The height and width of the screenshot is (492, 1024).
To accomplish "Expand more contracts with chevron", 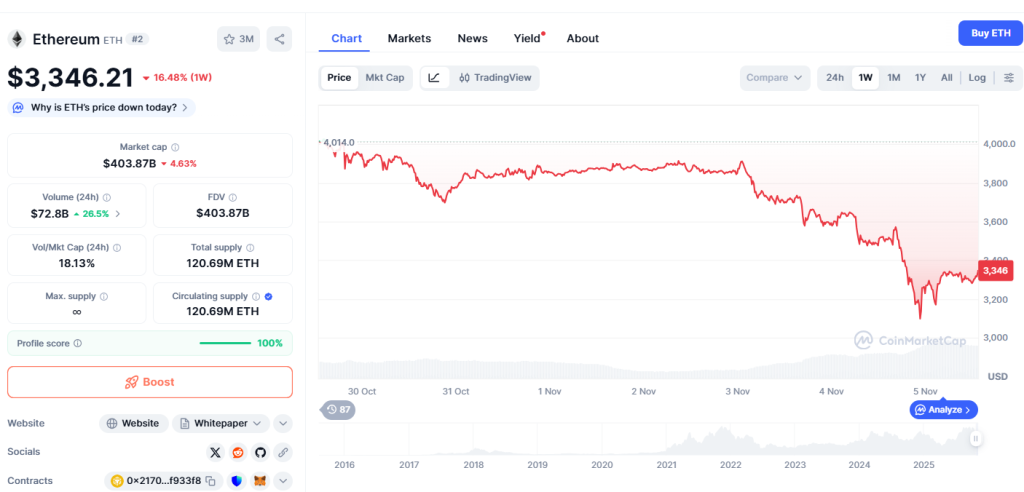I will point(283,481).
